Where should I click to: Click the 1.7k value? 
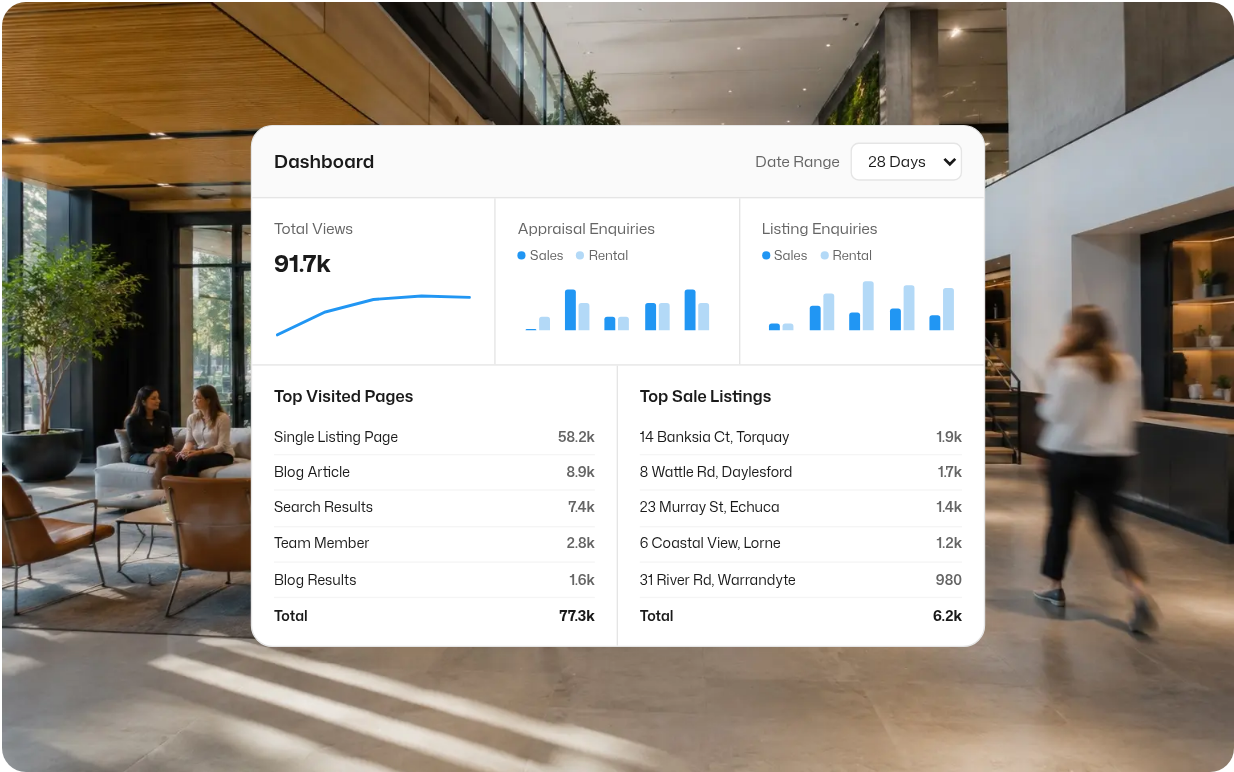point(950,472)
